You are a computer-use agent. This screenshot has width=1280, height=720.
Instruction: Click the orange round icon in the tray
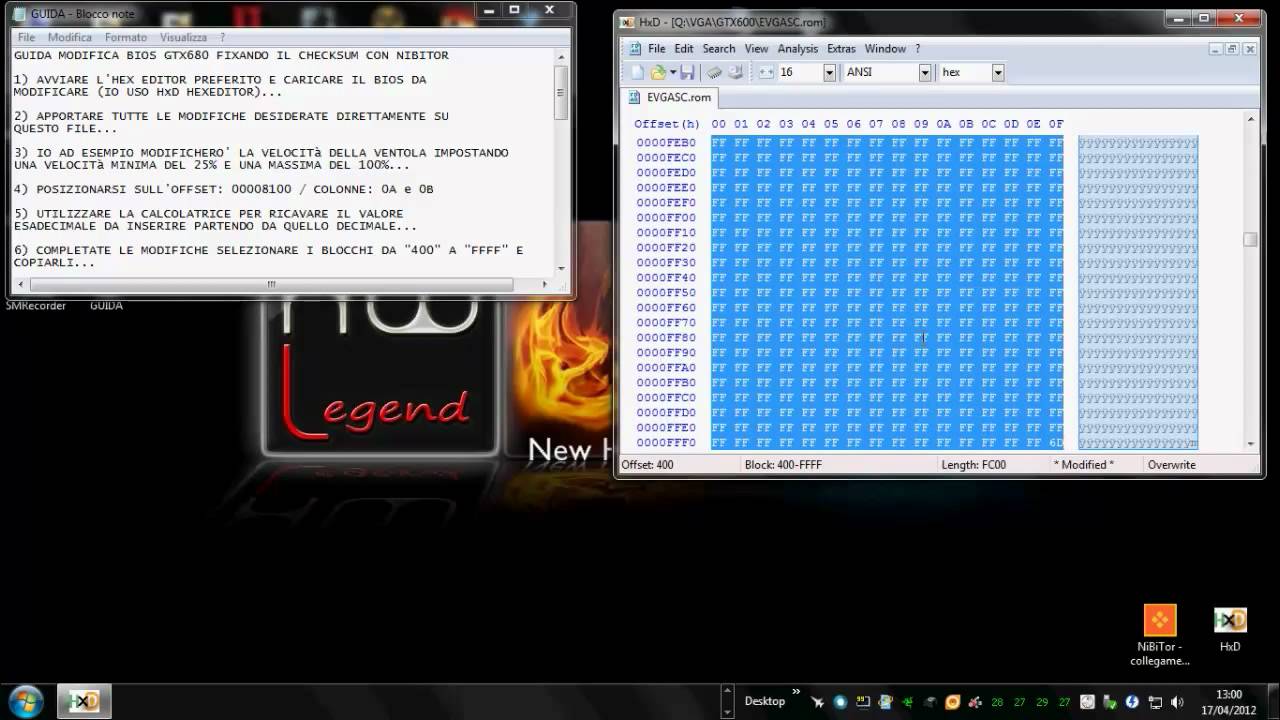click(x=952, y=702)
